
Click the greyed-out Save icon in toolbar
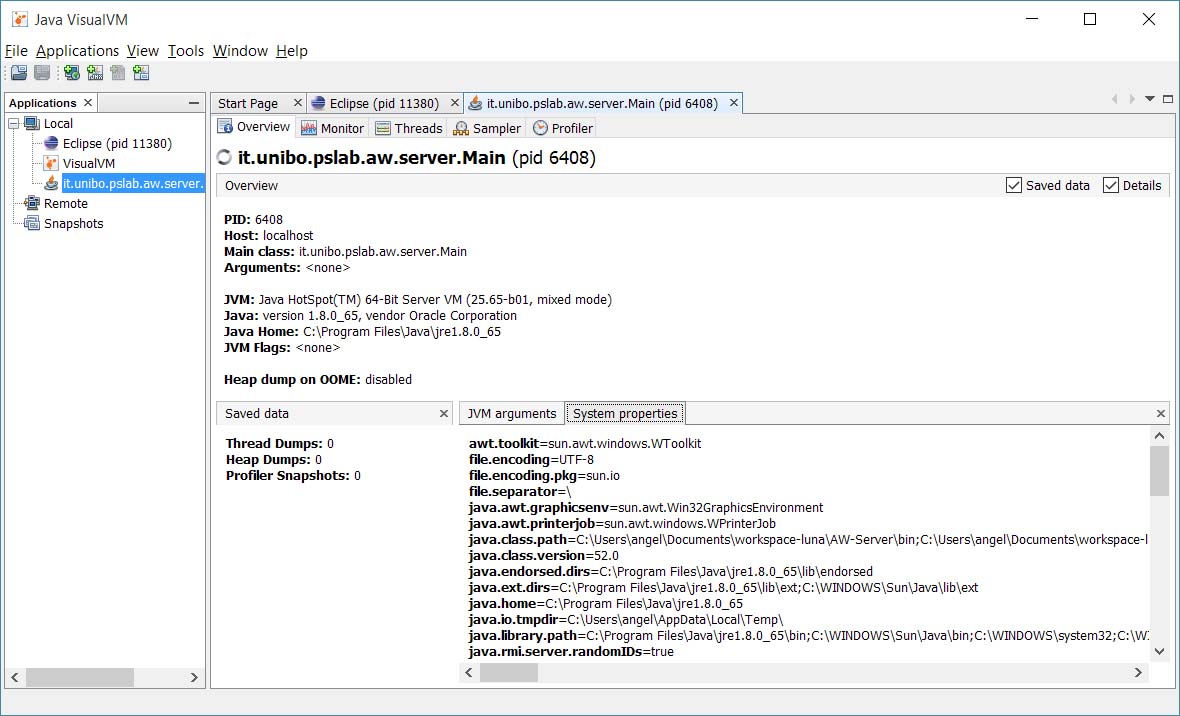[42, 72]
